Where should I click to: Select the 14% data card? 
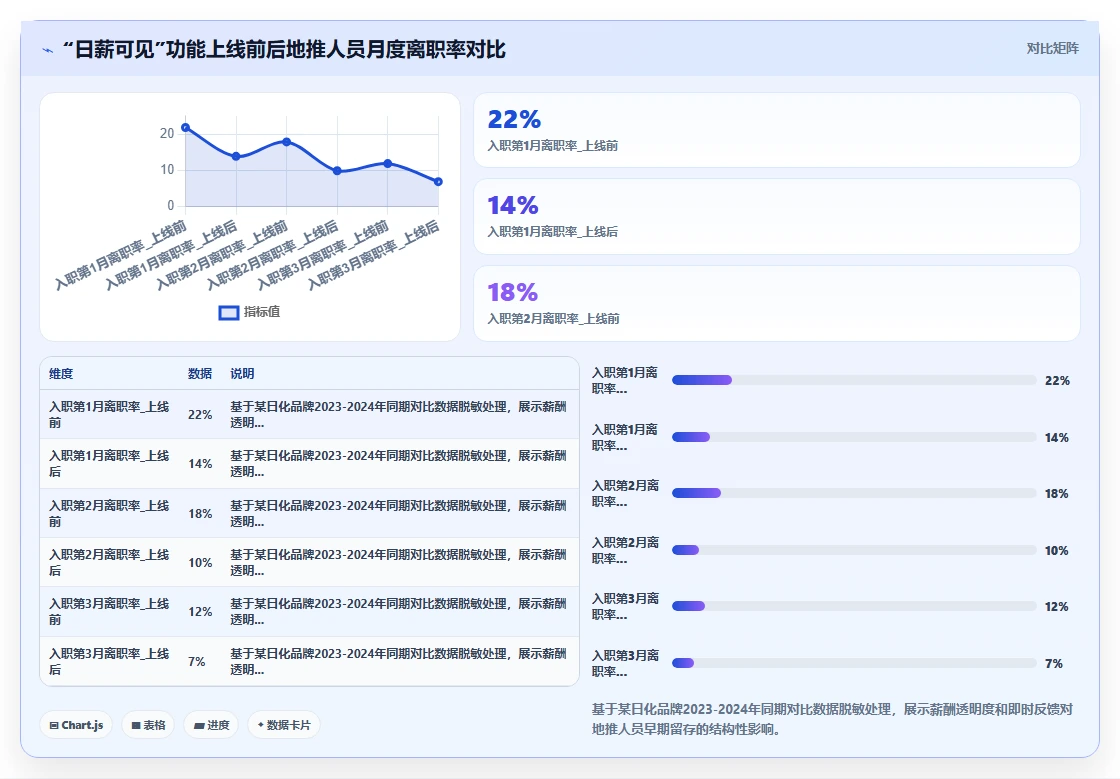coord(776,216)
